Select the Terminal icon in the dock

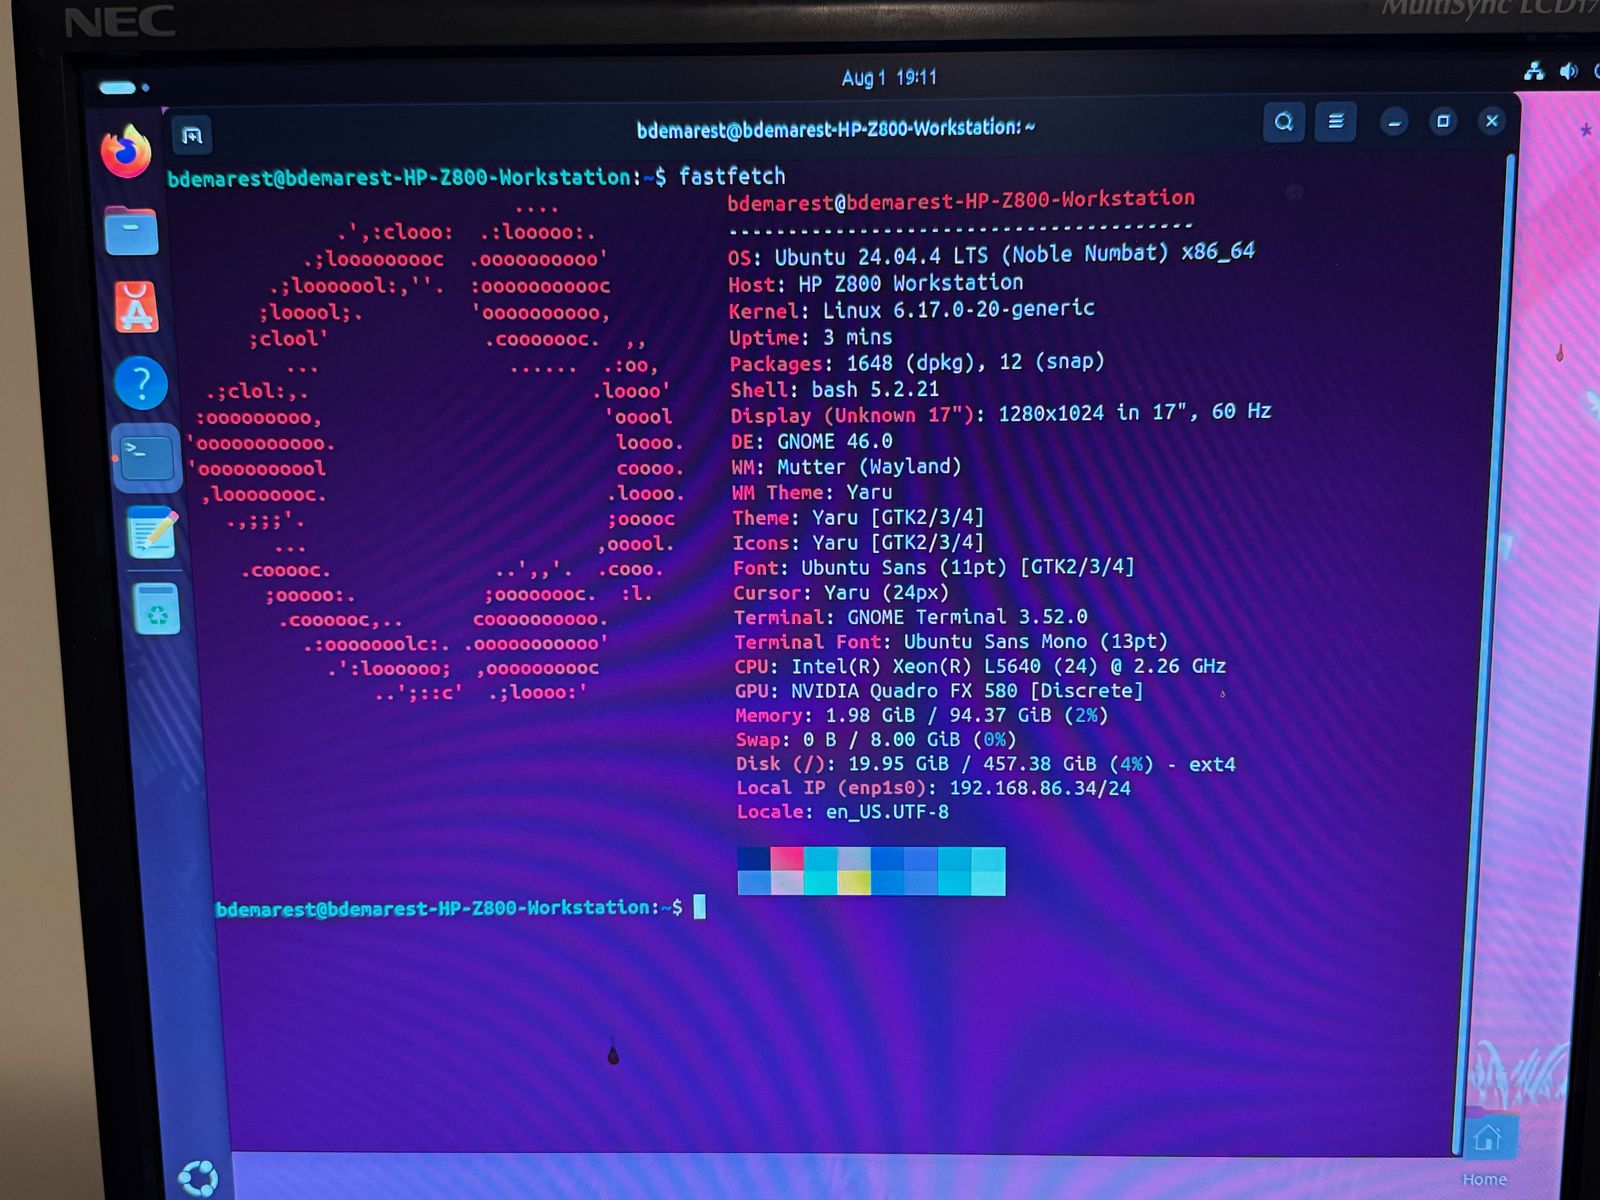coord(146,458)
